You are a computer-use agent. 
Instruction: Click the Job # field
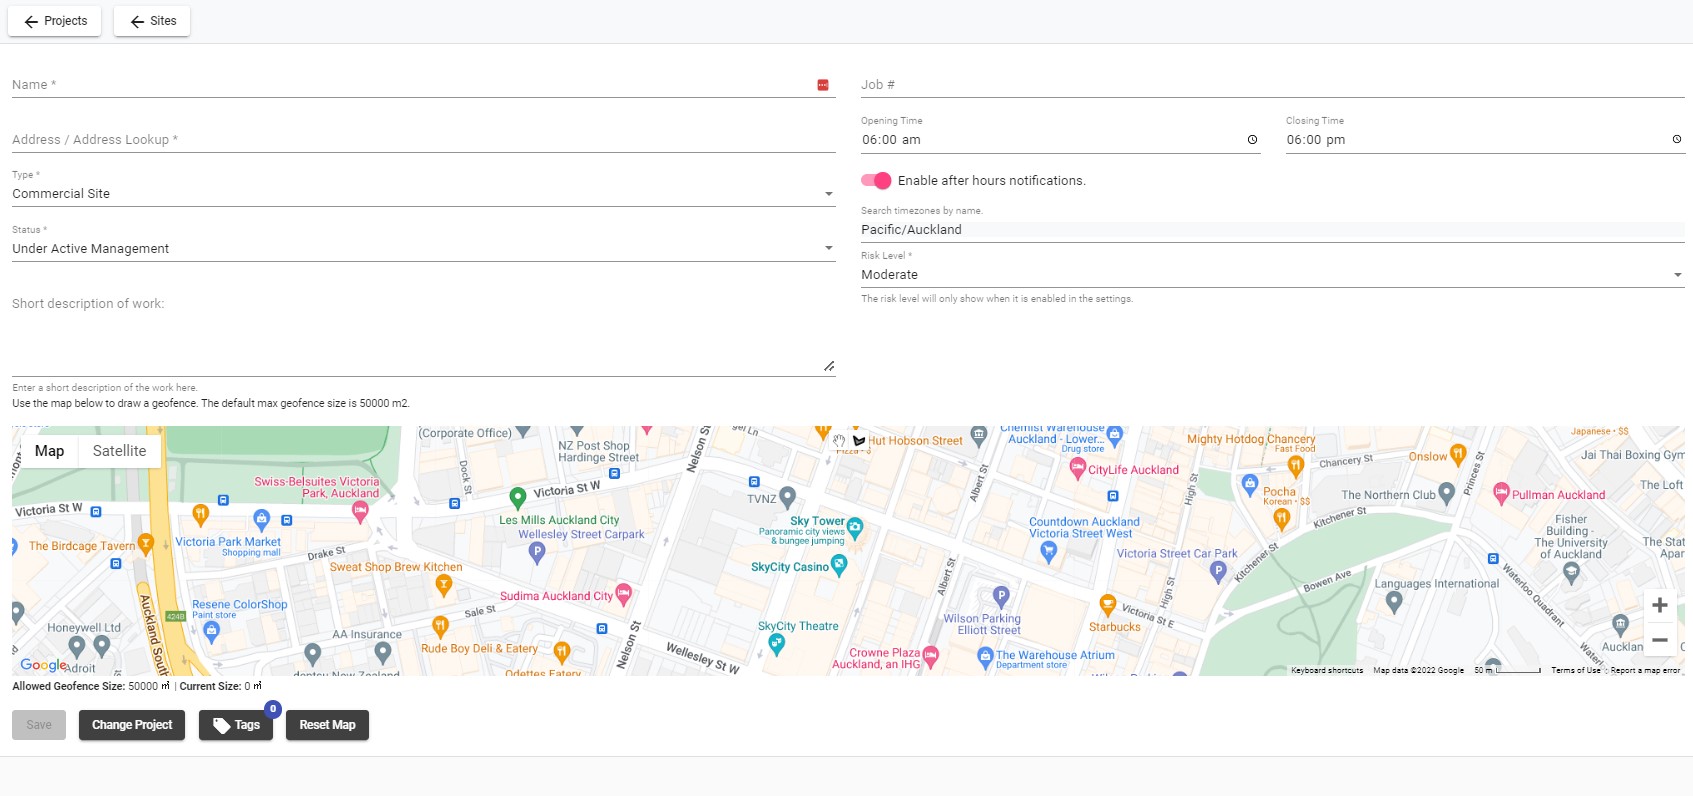1272,85
